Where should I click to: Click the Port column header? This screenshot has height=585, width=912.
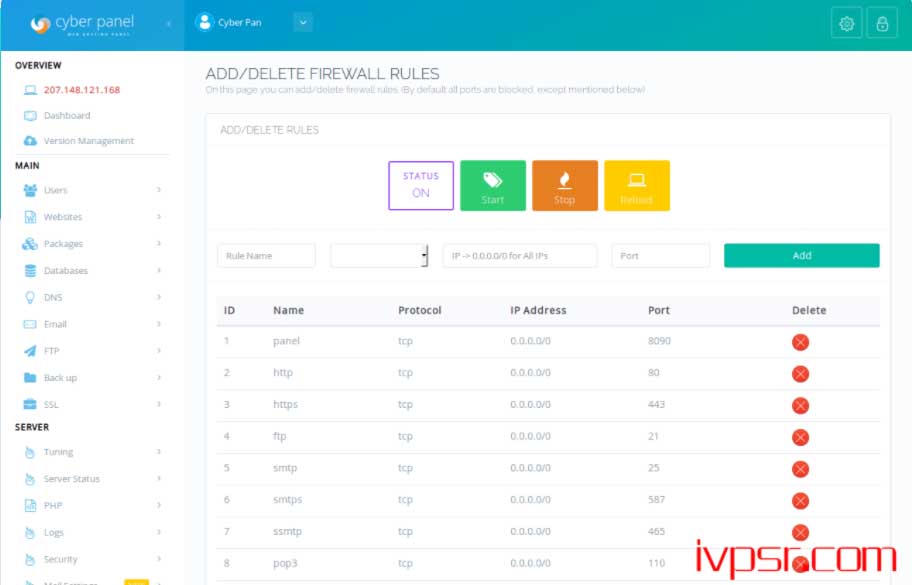tap(659, 310)
